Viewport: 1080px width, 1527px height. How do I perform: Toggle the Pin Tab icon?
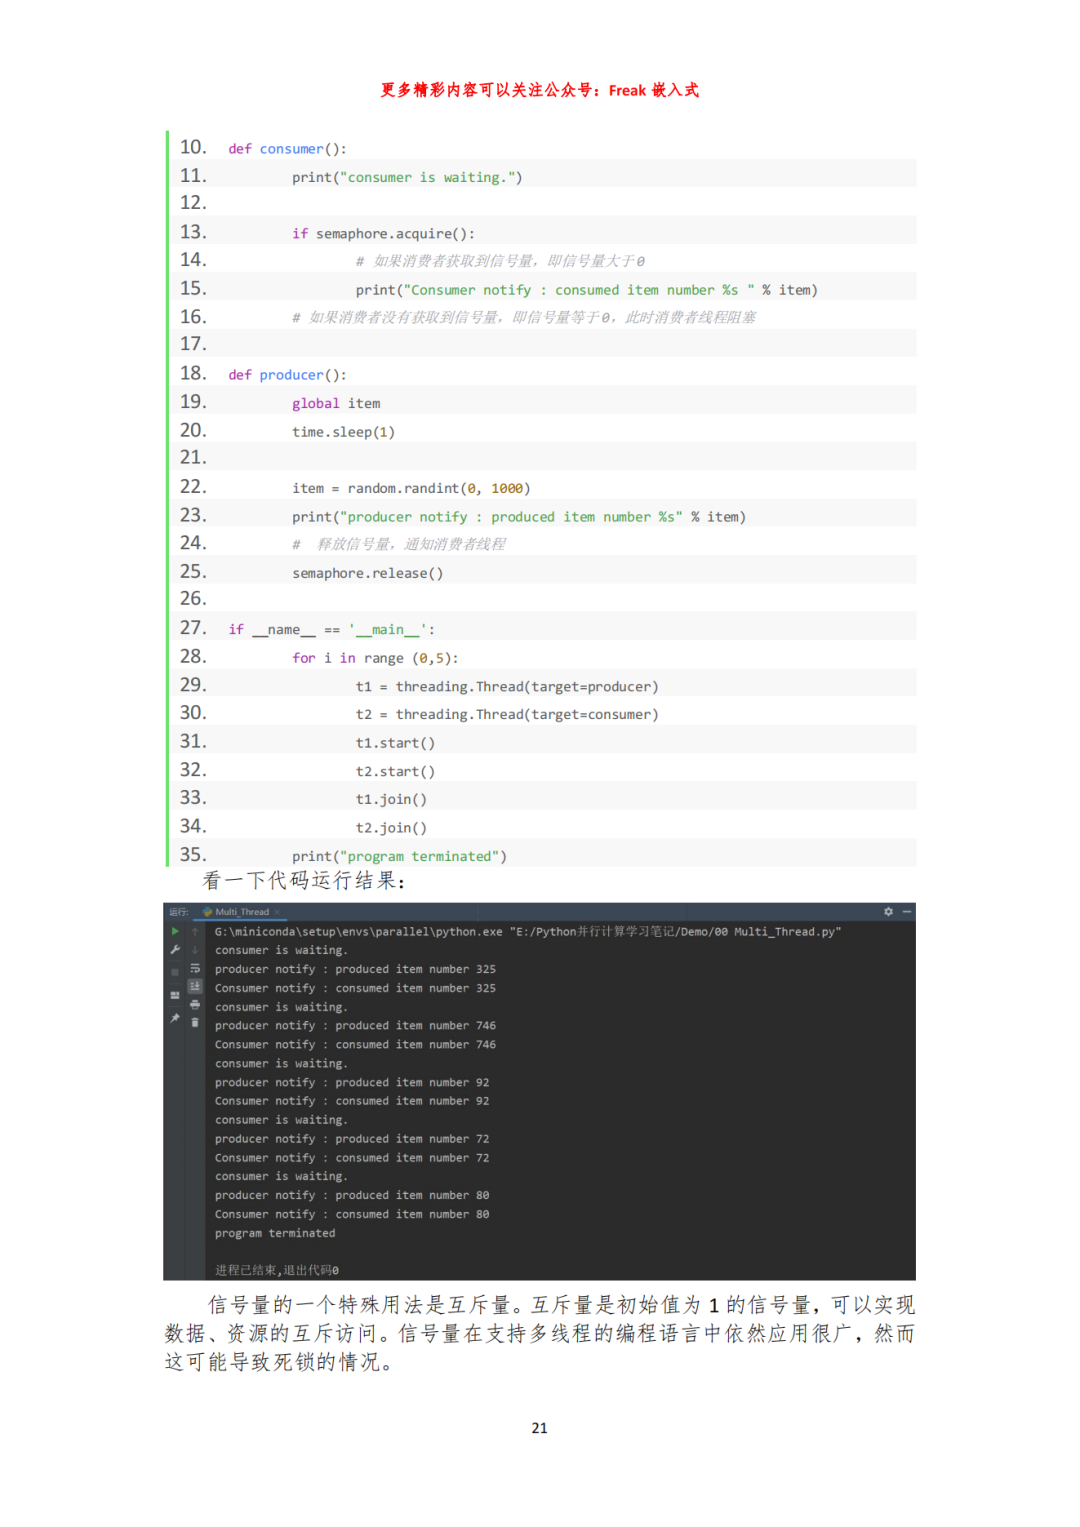click(x=175, y=1018)
